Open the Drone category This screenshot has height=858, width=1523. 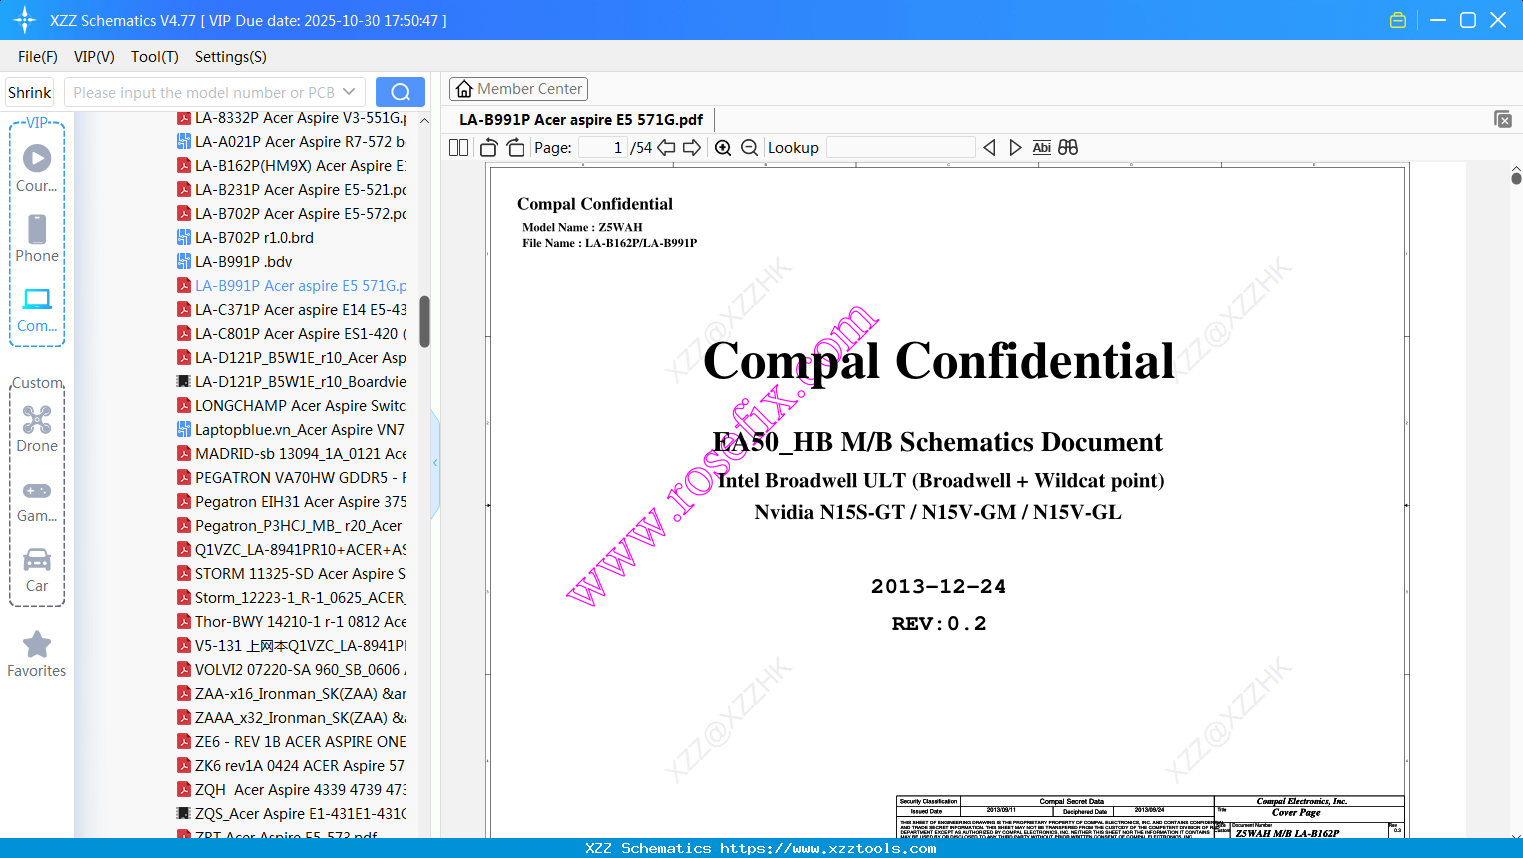point(37,428)
